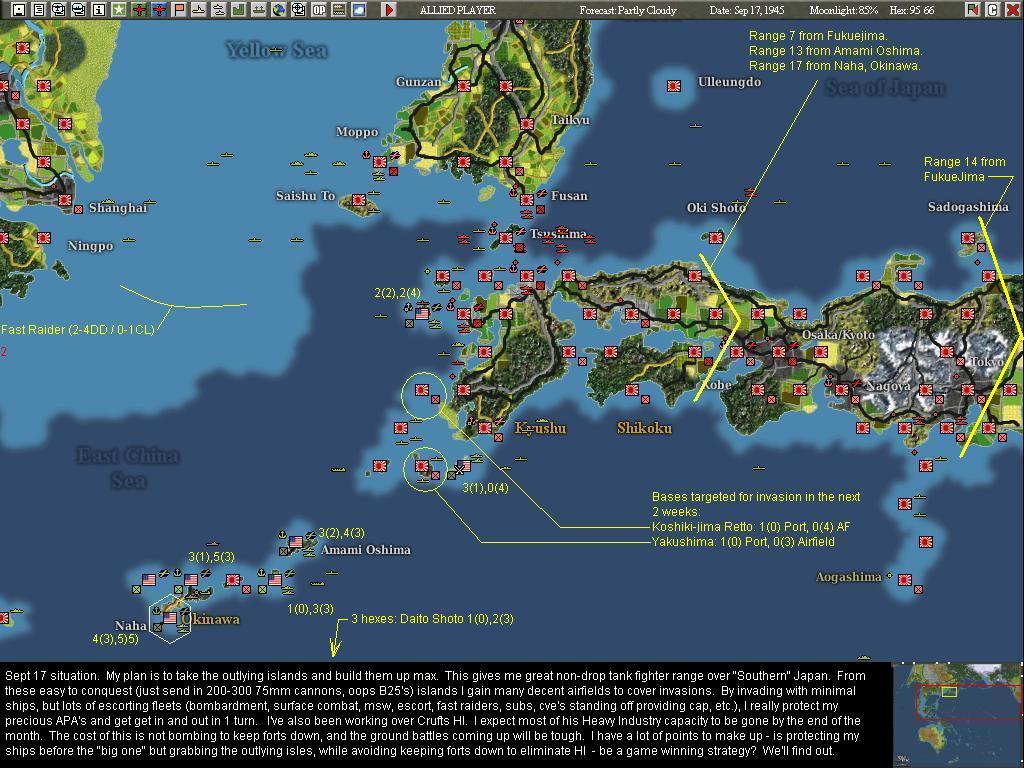1024x768 pixels.
Task: Click the 'Yellow Sea' map label
Action: coord(277,50)
